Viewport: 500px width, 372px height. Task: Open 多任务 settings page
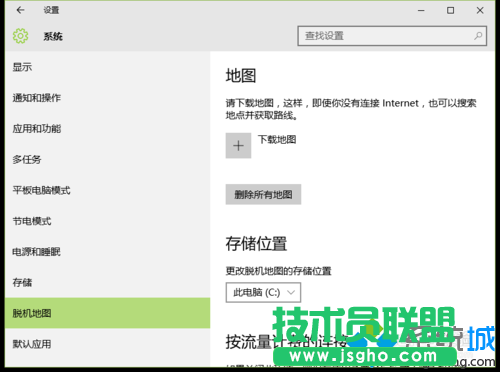pos(107,159)
